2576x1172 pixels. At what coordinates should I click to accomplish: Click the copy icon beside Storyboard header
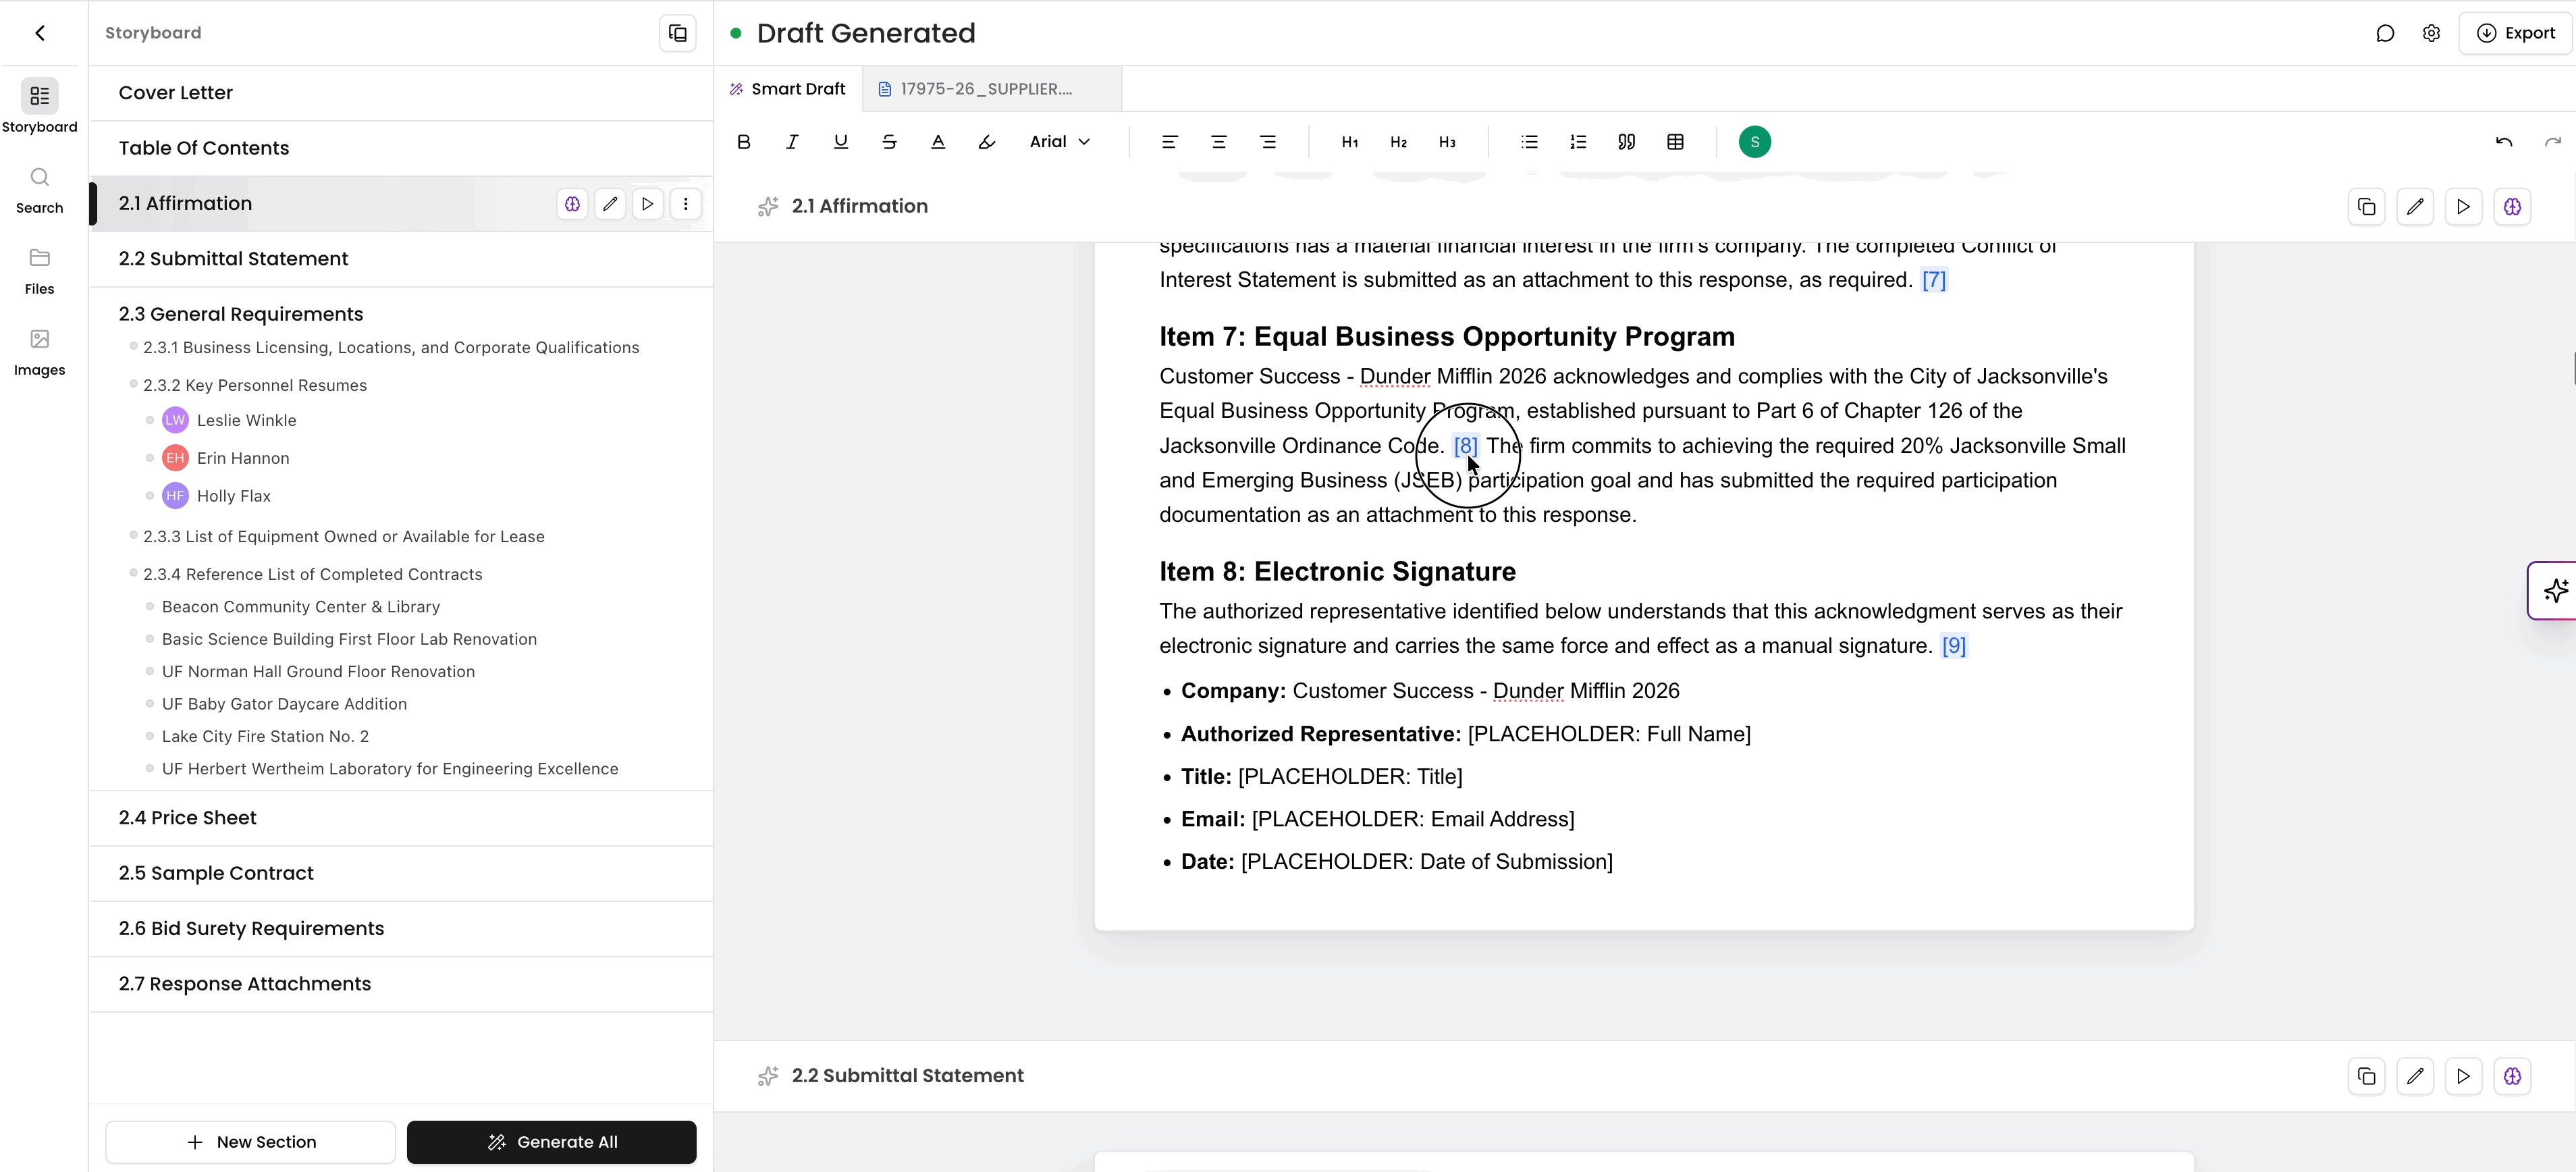[678, 33]
